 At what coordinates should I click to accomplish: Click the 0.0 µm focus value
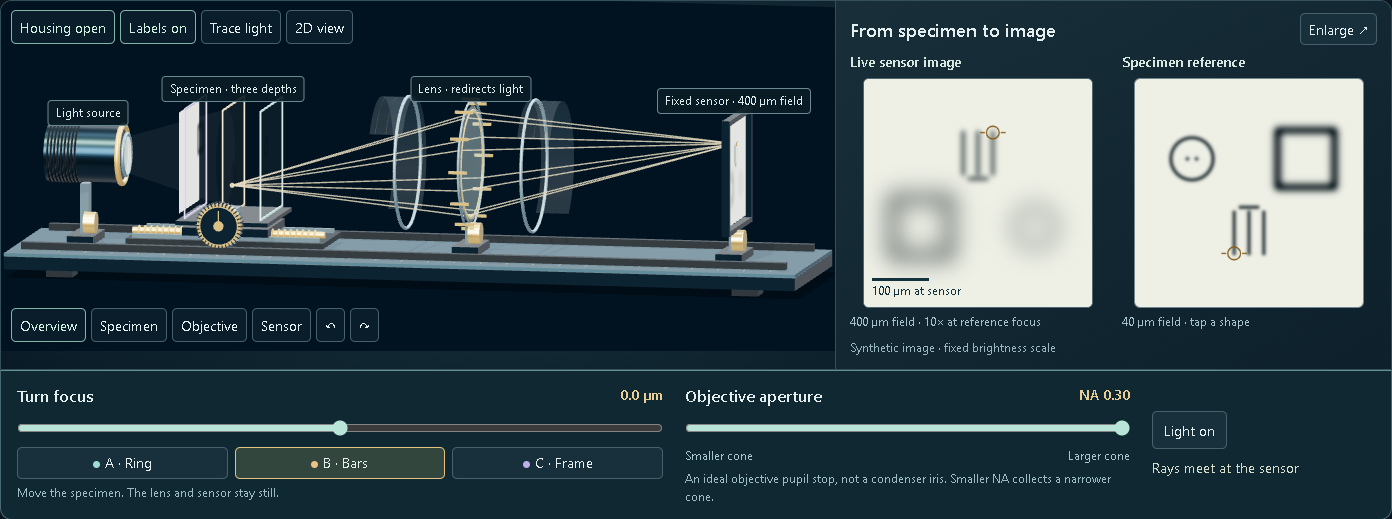[641, 396]
